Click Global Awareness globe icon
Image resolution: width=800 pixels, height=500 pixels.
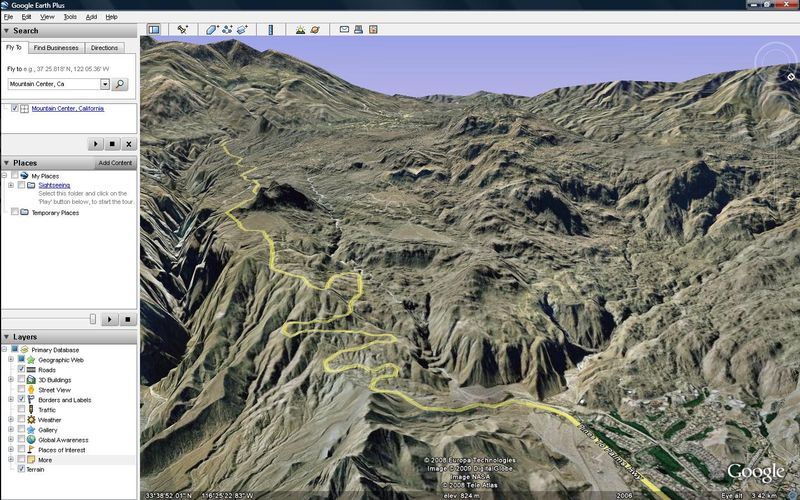point(31,440)
